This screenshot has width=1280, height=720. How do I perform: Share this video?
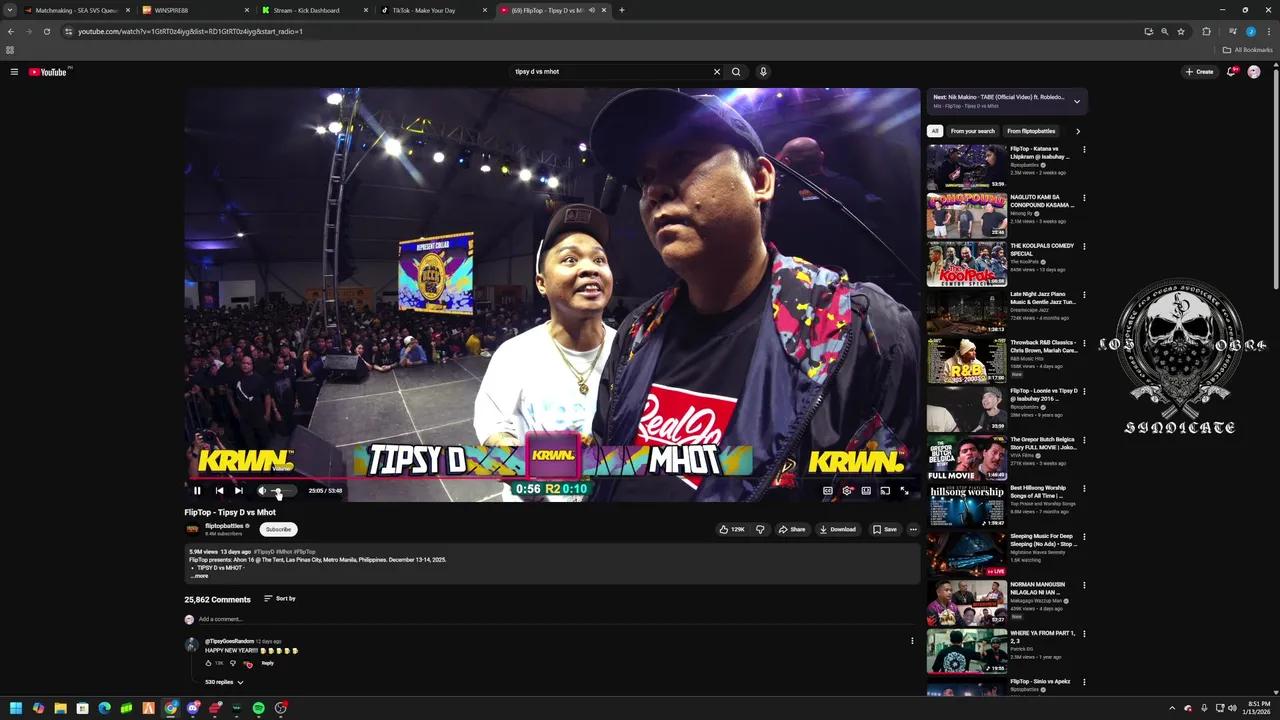pyautogui.click(x=792, y=529)
